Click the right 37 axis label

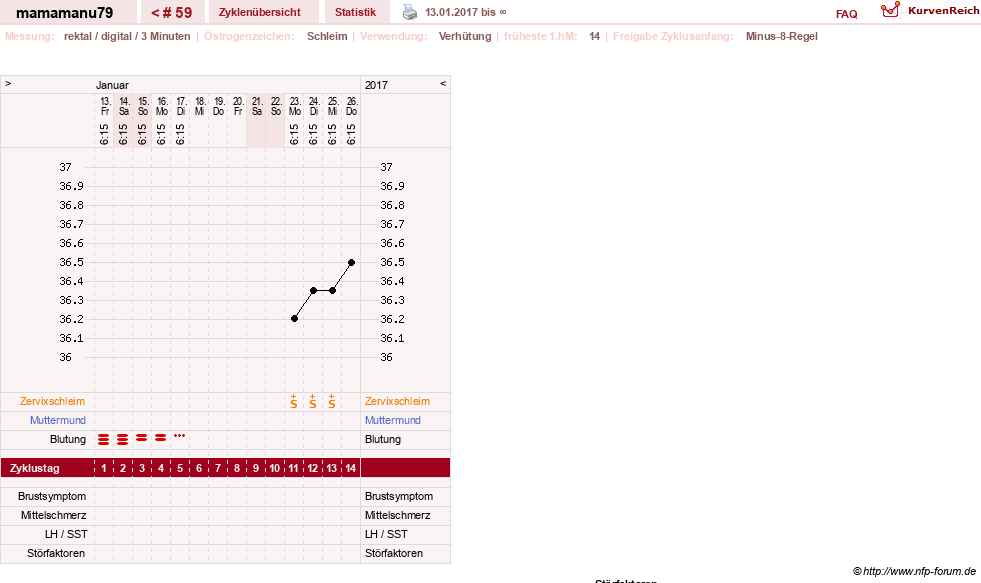pyautogui.click(x=386, y=167)
